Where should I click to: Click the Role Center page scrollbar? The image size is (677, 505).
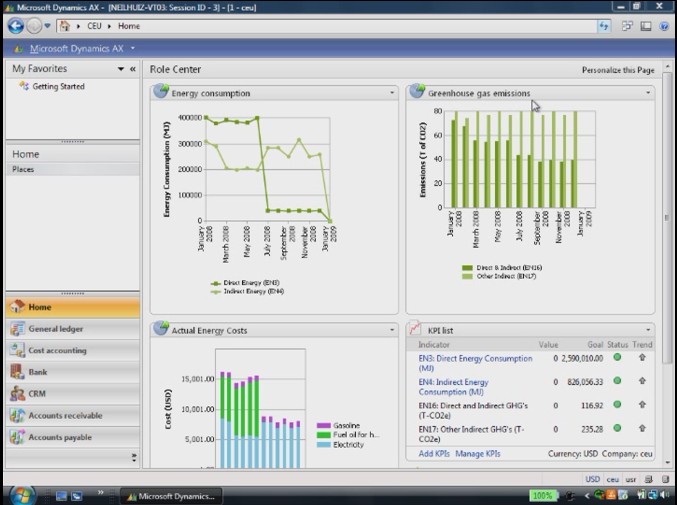[667, 216]
